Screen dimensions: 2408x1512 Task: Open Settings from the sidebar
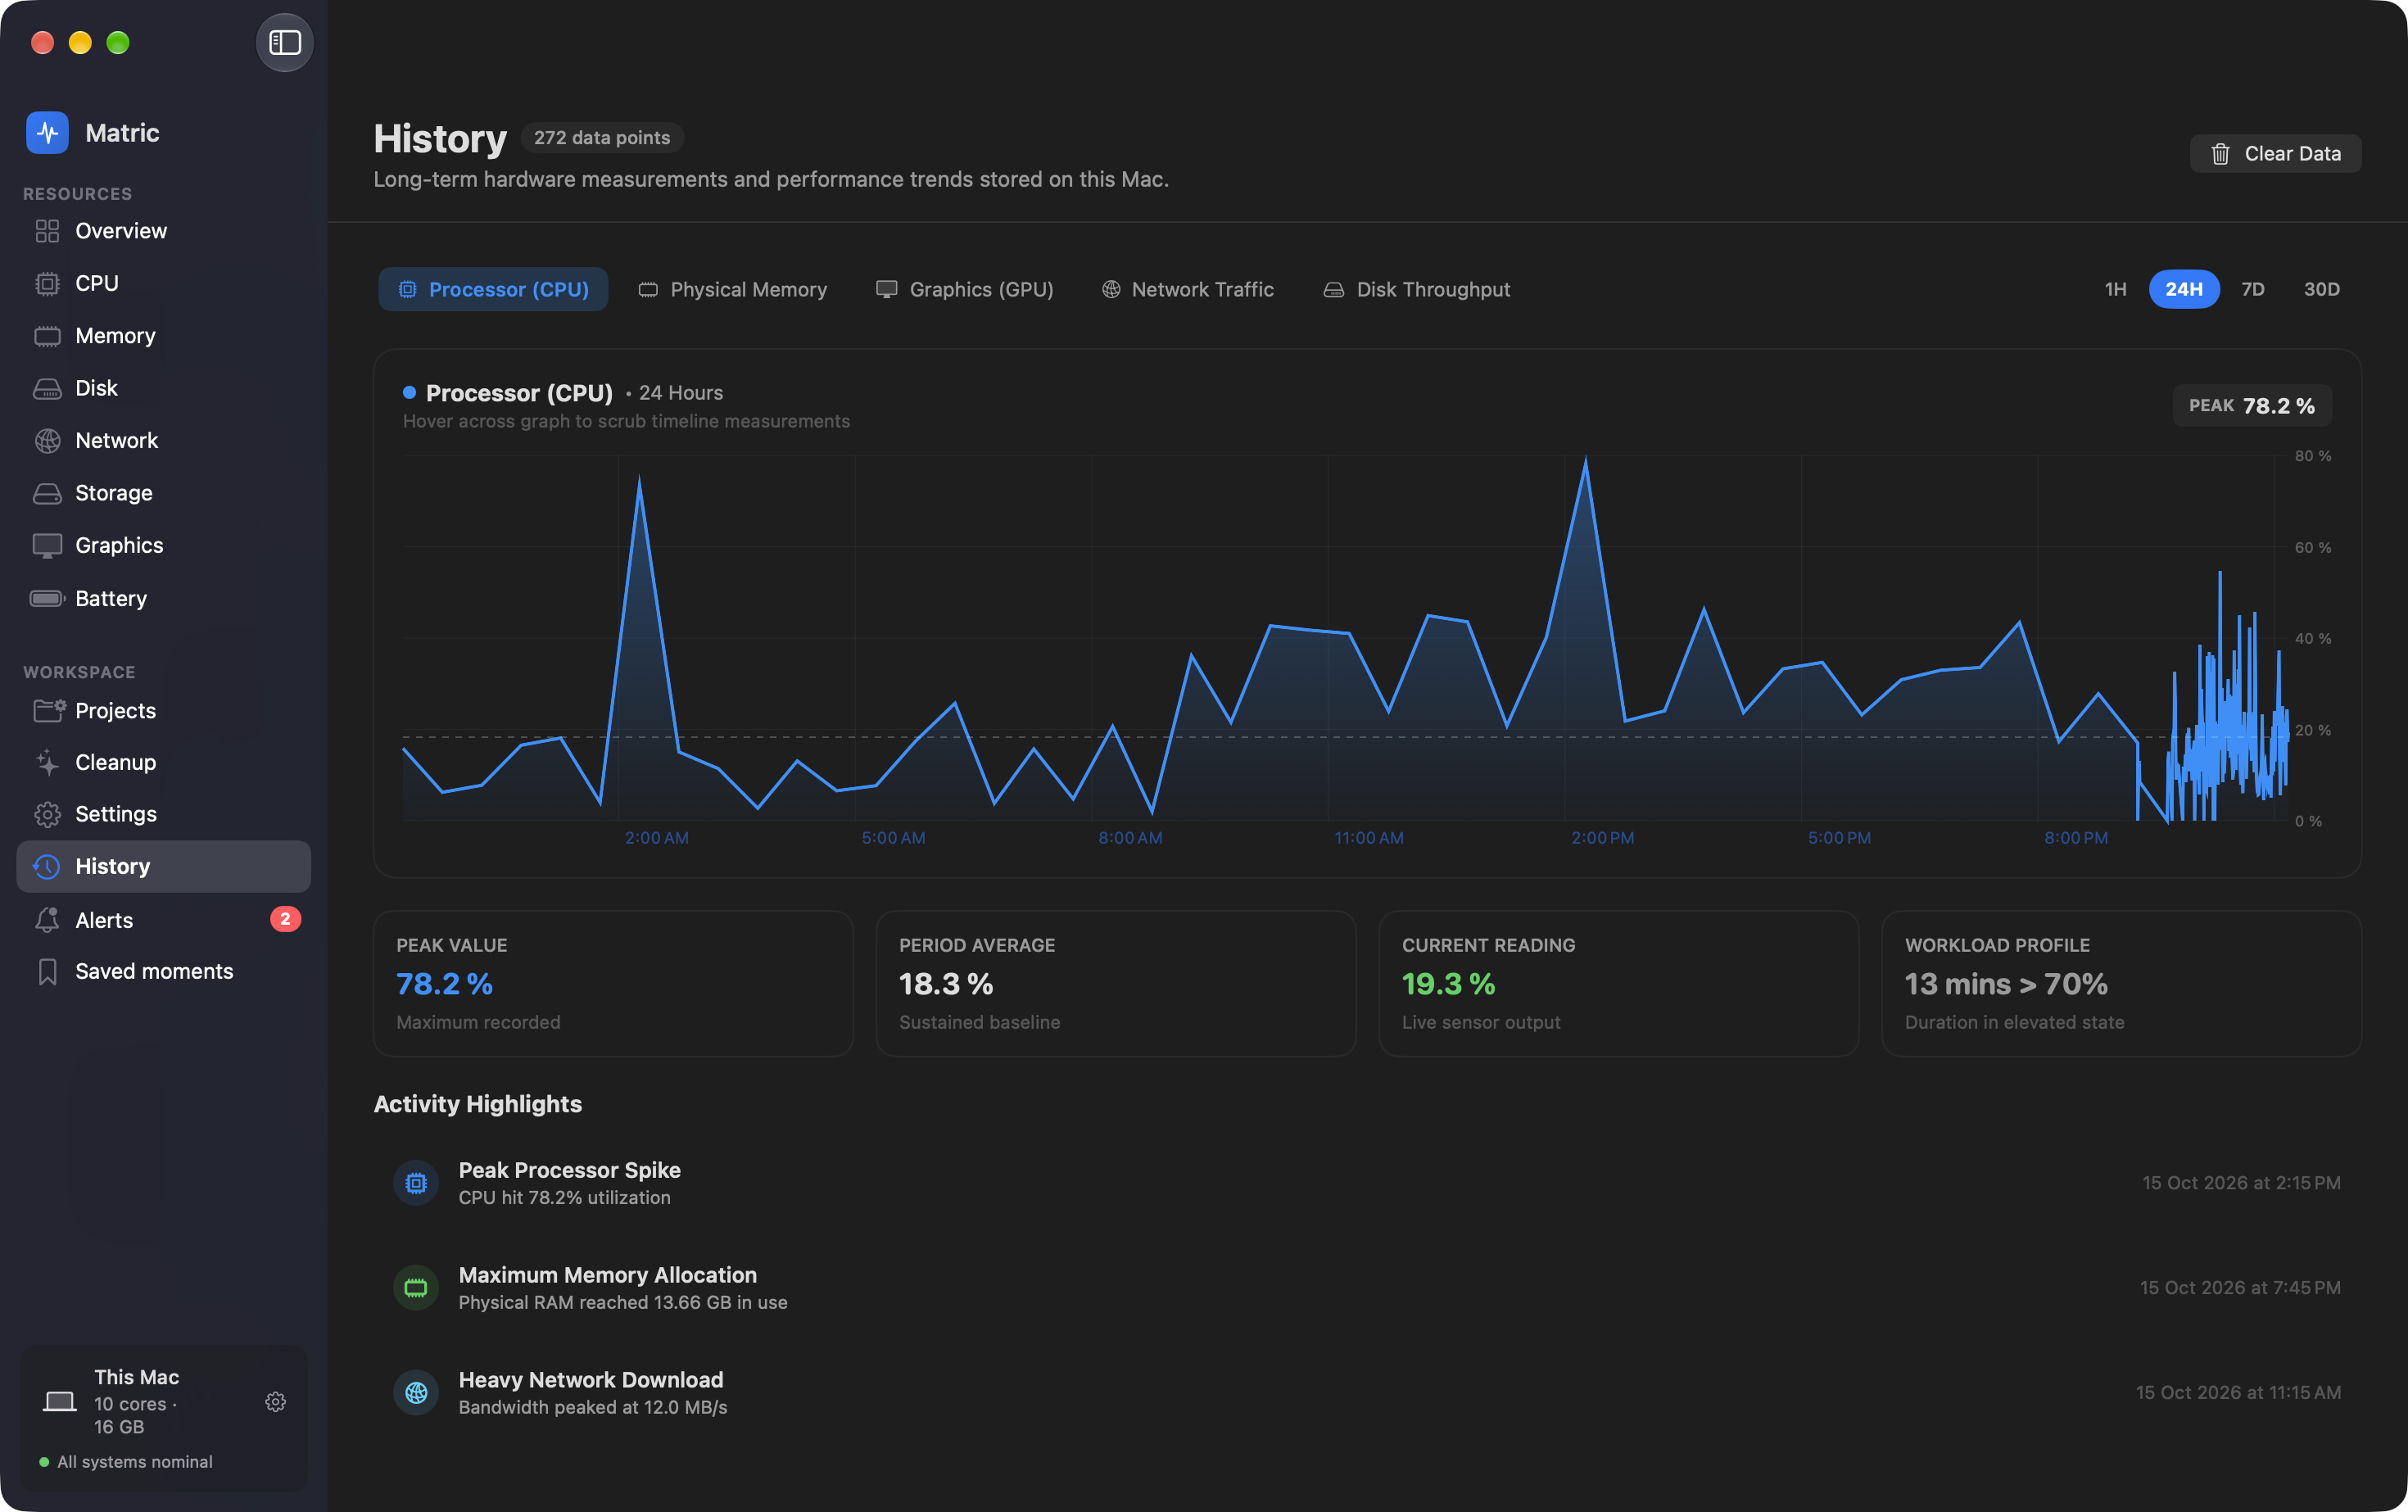pos(164,814)
